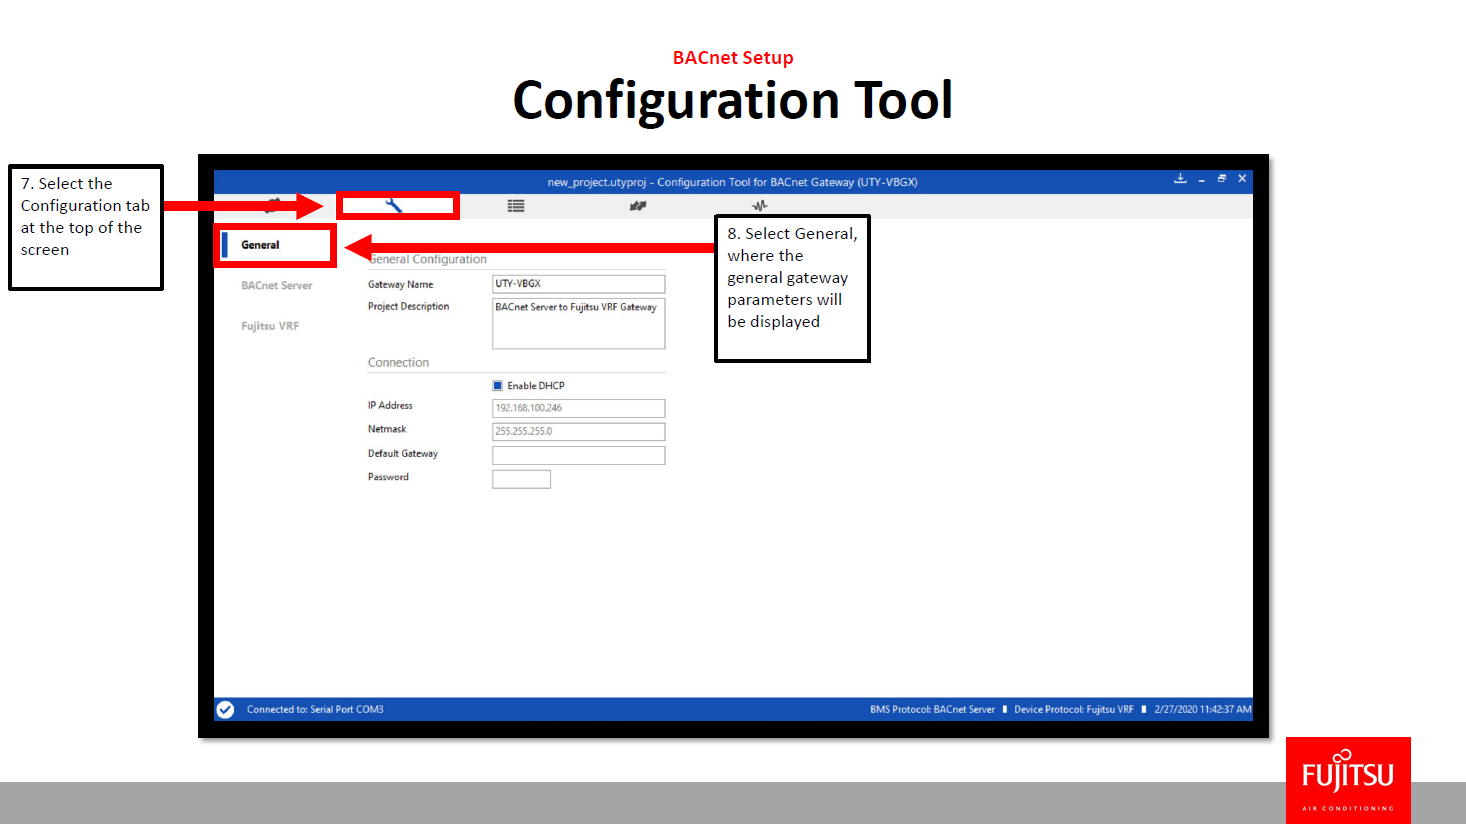Image resolution: width=1466 pixels, height=824 pixels.
Task: Open the Signals list tab icon
Action: click(516, 206)
